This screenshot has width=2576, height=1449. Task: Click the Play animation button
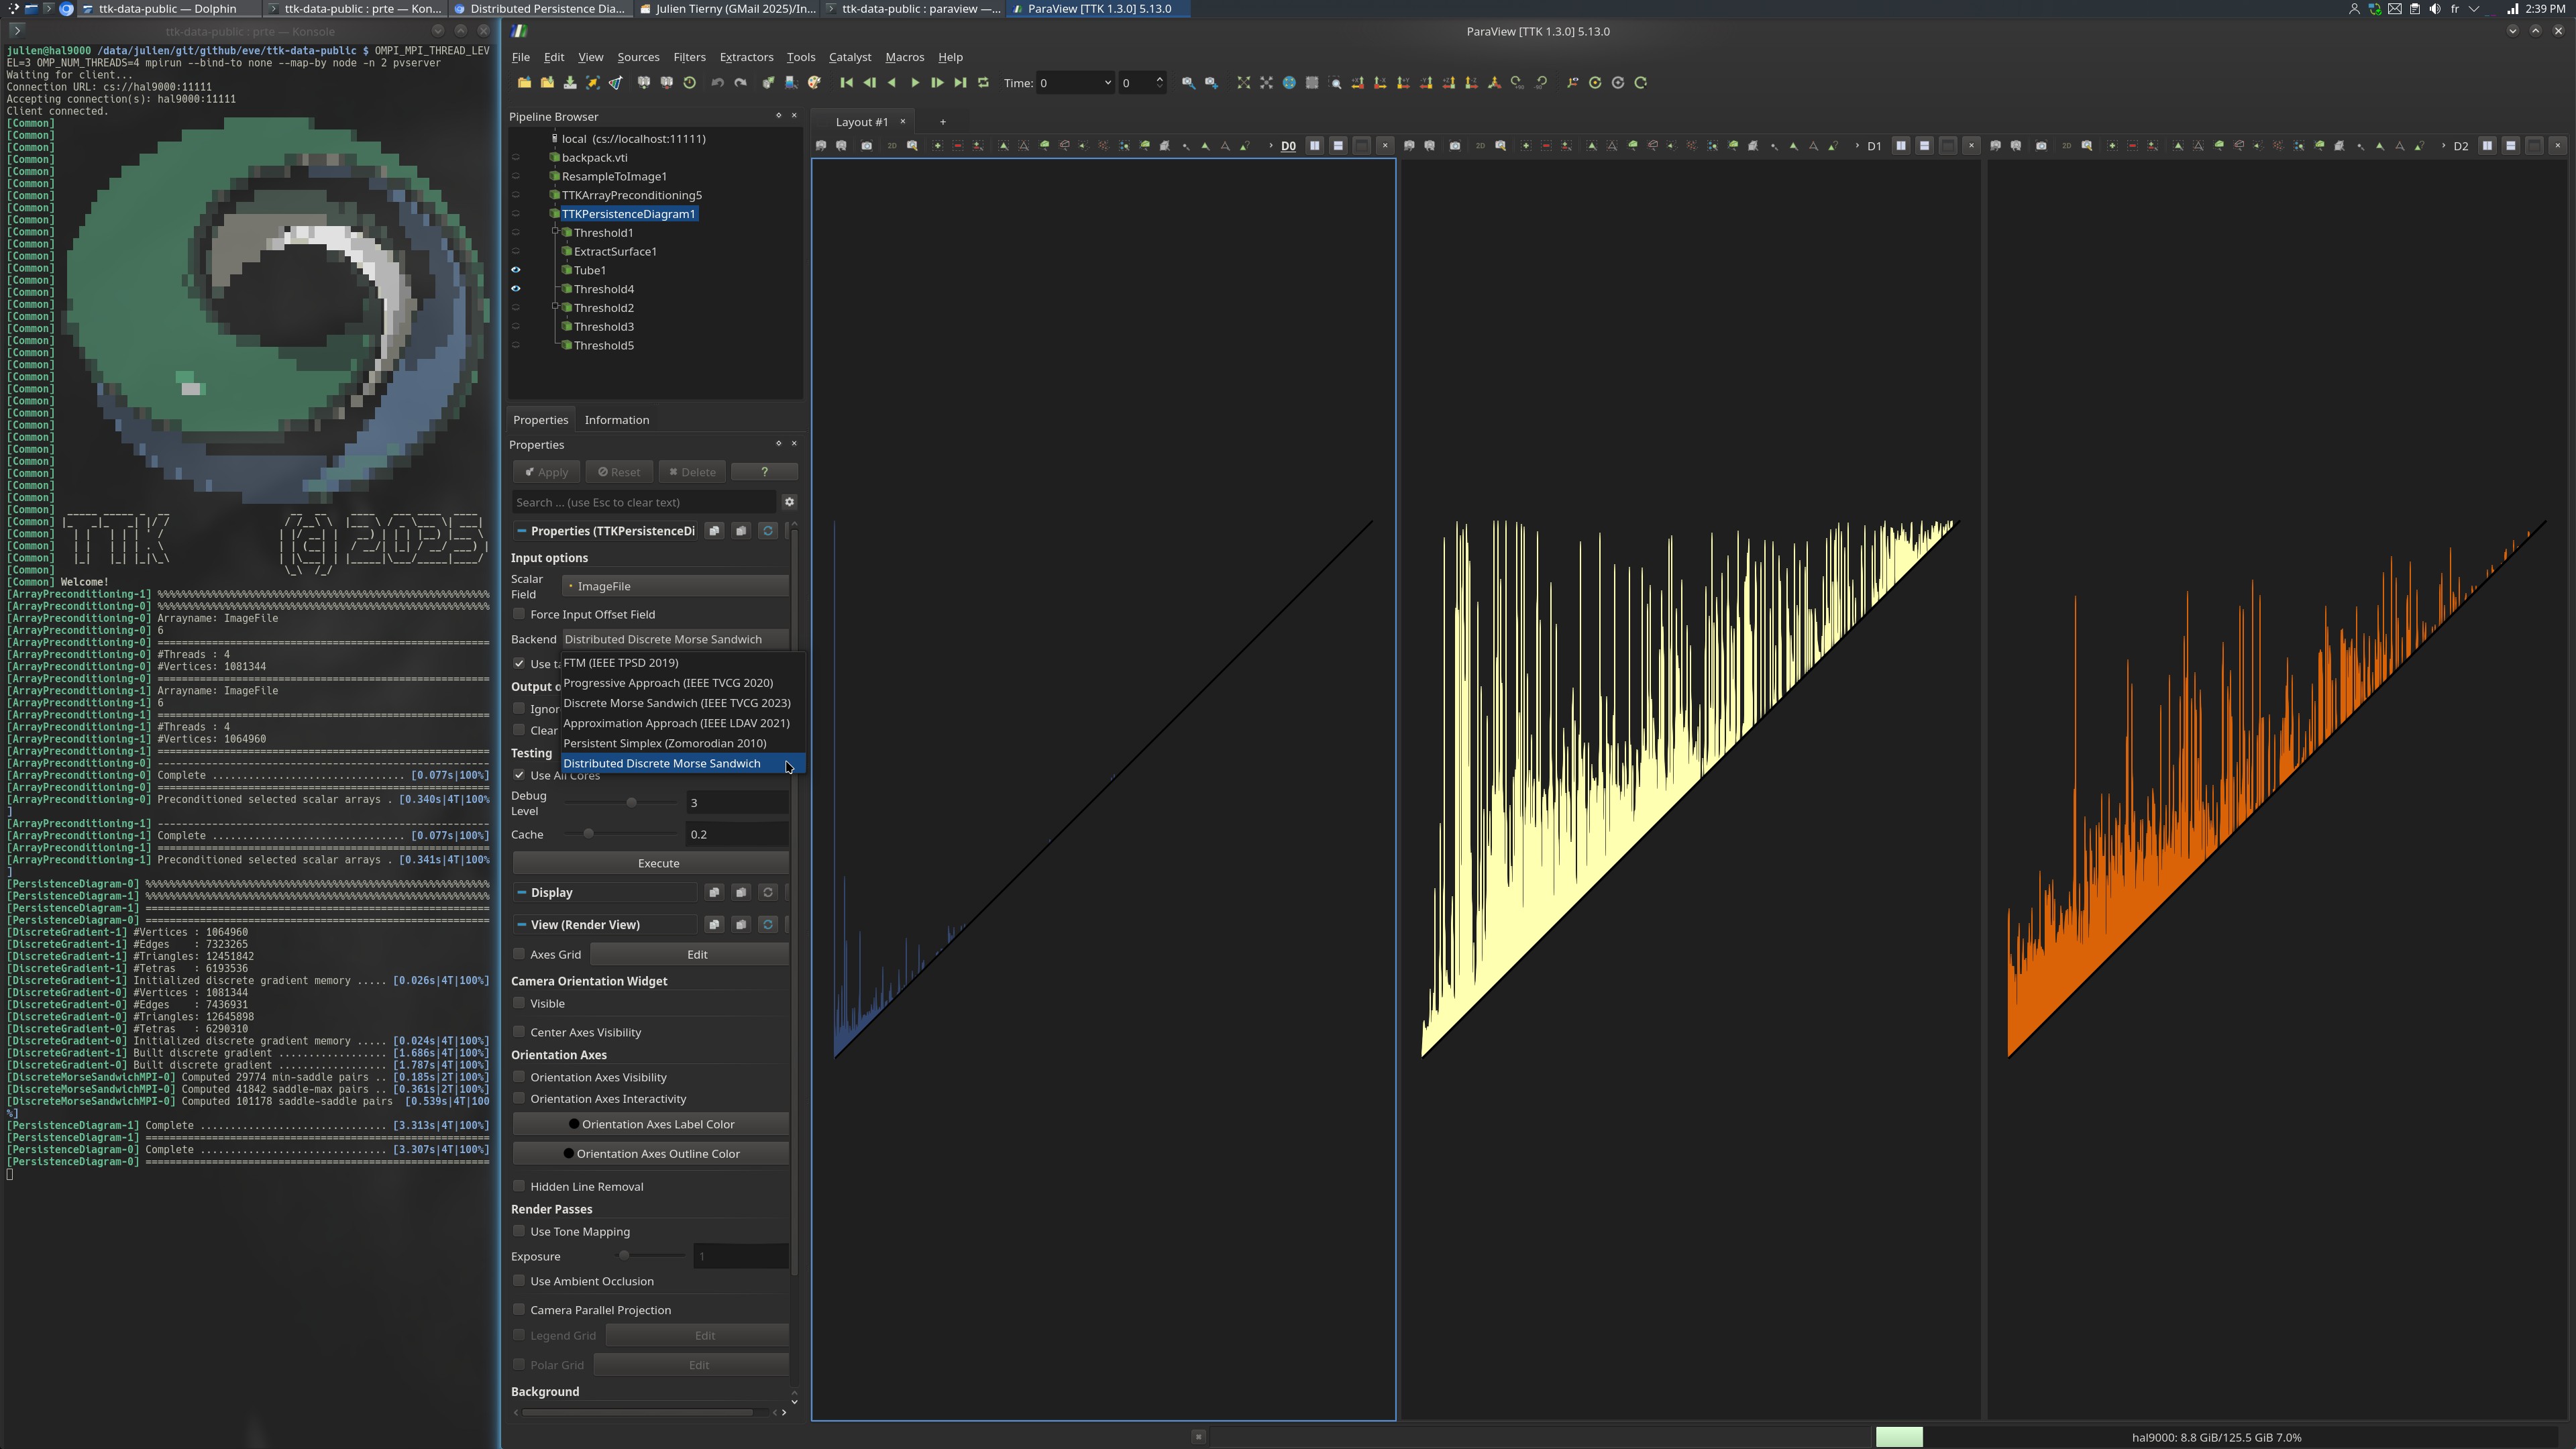point(915,83)
